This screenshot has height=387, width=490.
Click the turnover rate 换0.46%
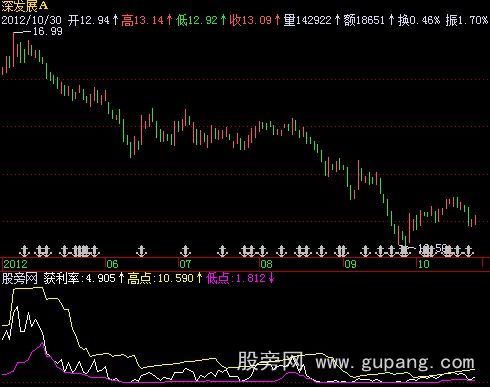[x=419, y=20]
